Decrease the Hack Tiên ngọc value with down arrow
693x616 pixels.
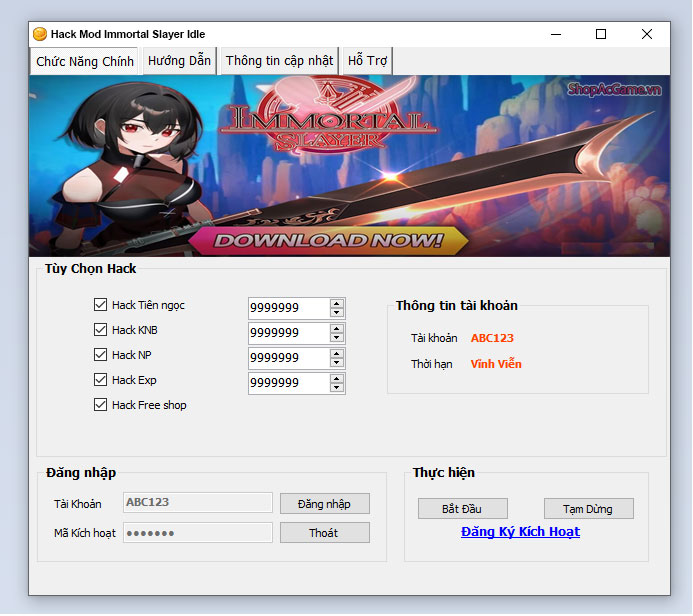(337, 312)
